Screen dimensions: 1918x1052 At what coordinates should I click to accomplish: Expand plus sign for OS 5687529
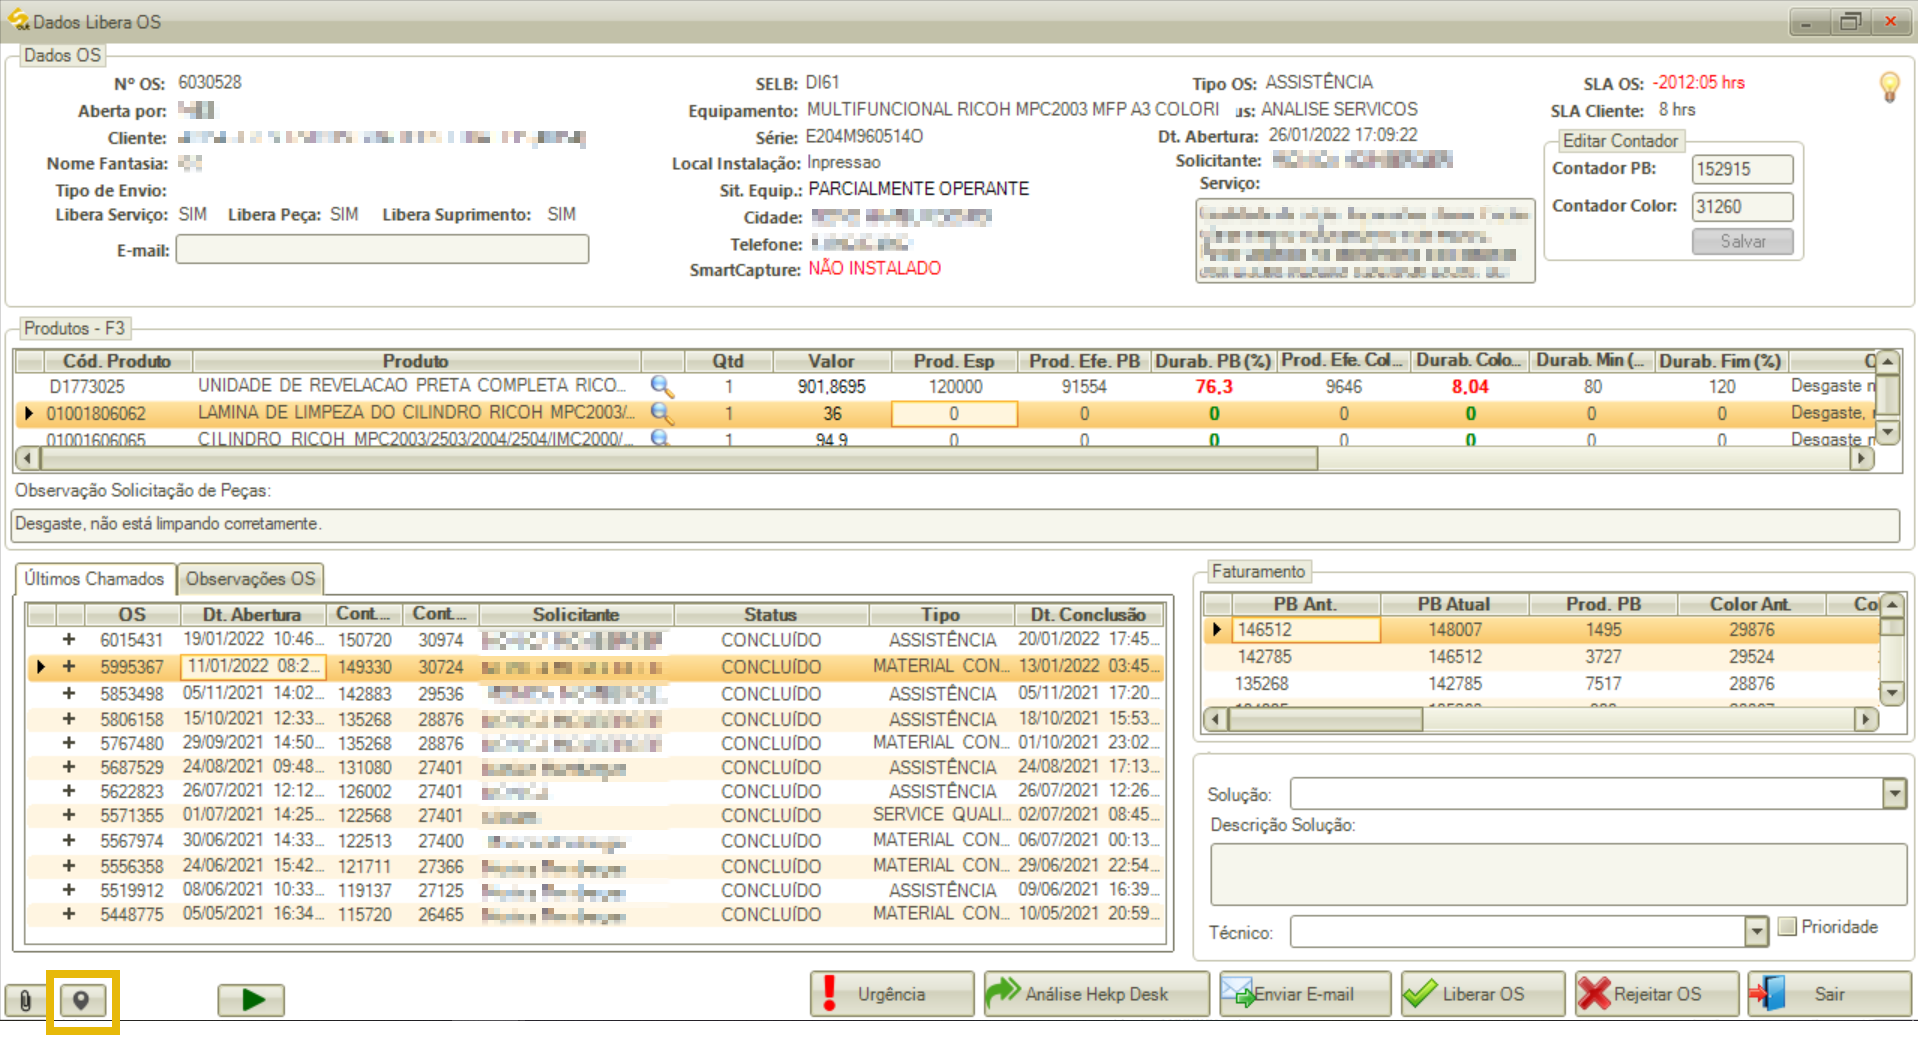pos(69,767)
